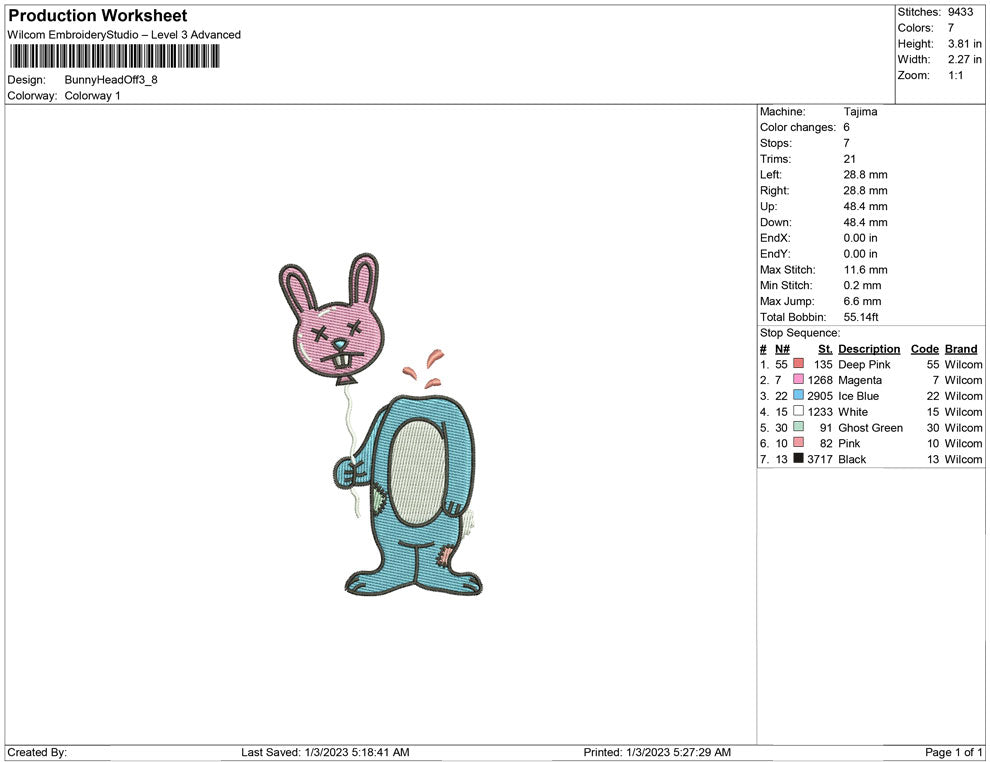
Task: Click the Description column header
Action: [x=869, y=349]
